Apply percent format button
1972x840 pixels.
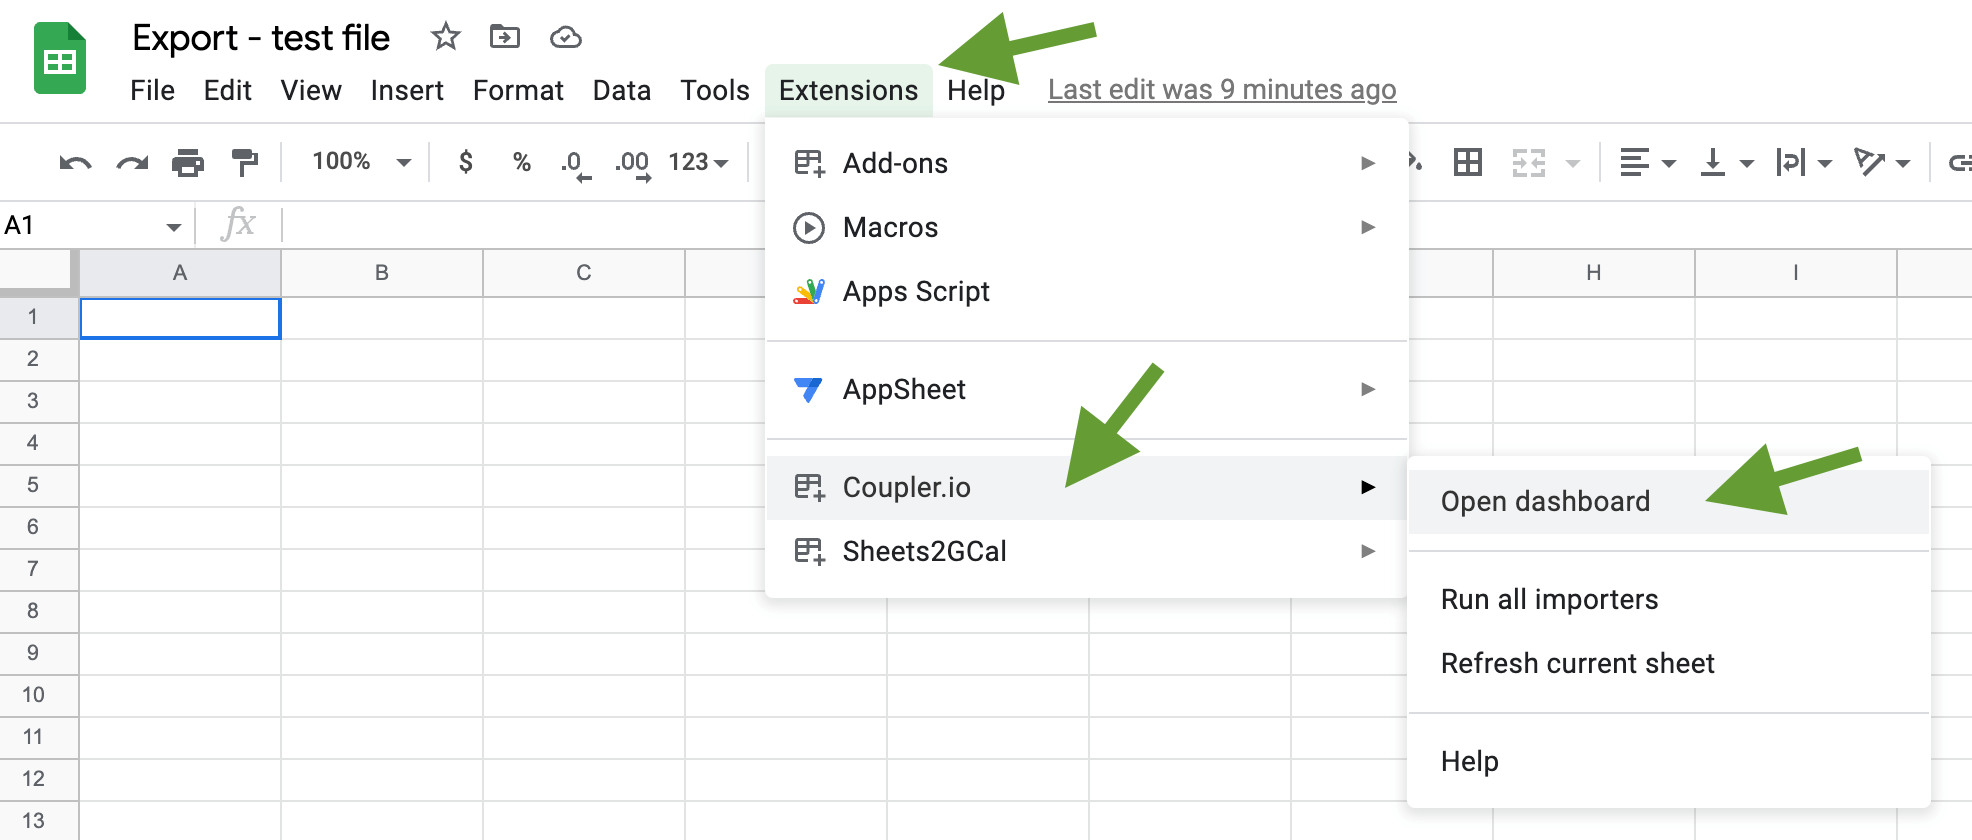point(522,162)
